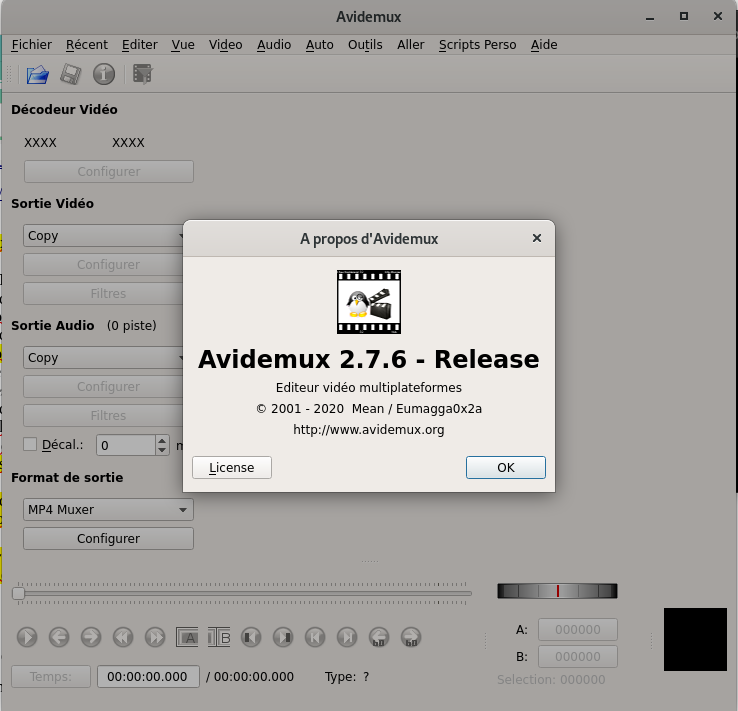
Task: Click the Open Video folder icon
Action: coord(38,74)
